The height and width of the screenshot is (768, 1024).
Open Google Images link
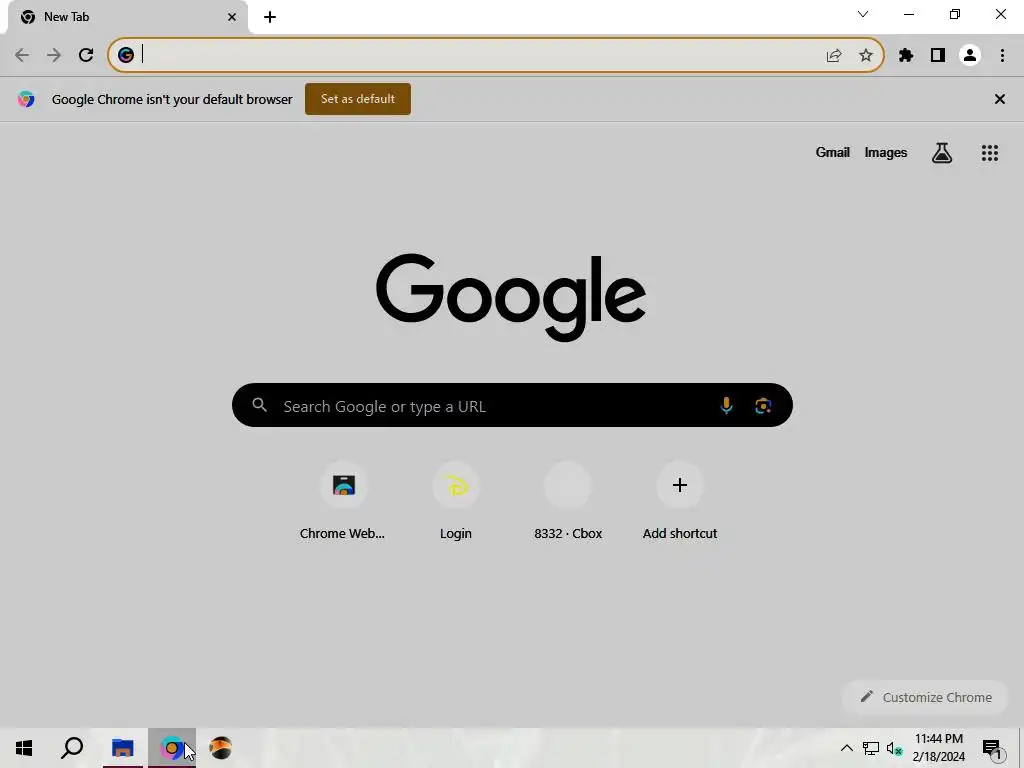pos(886,152)
